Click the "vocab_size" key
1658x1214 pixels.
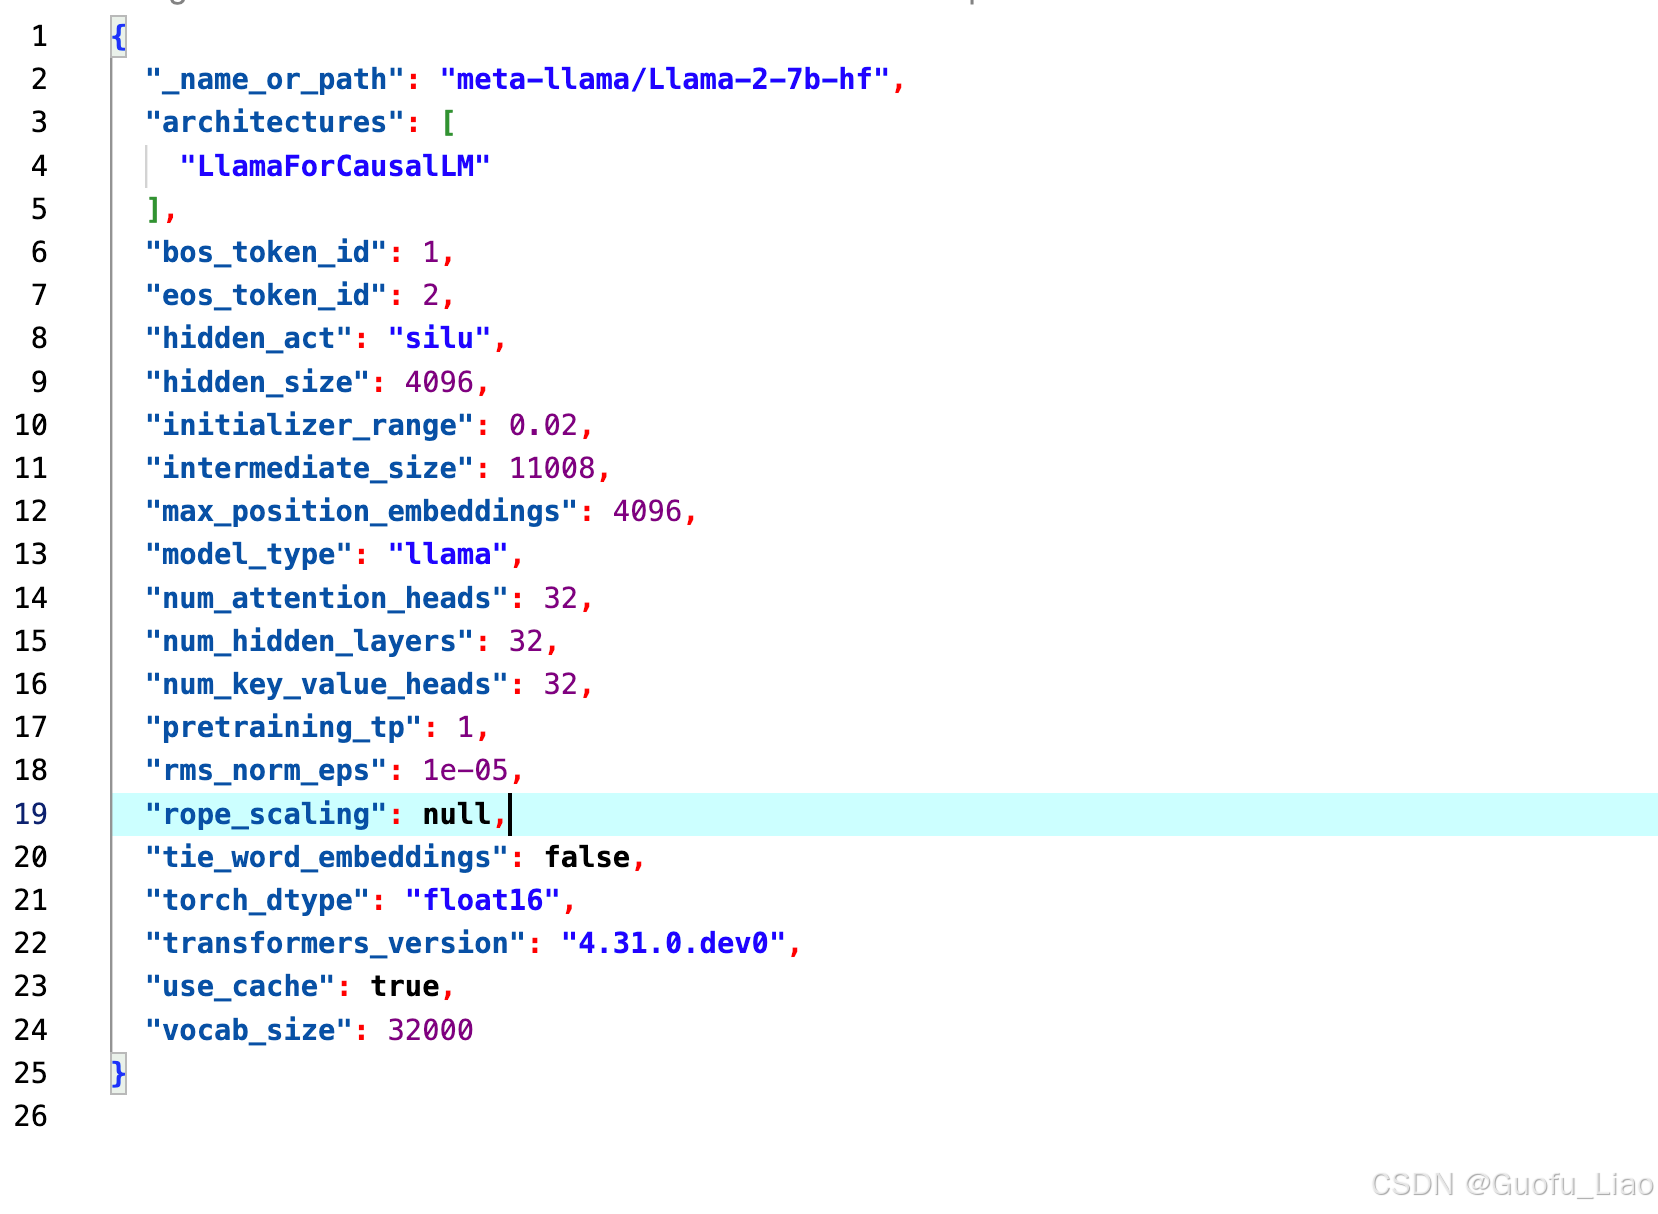click(x=249, y=1030)
